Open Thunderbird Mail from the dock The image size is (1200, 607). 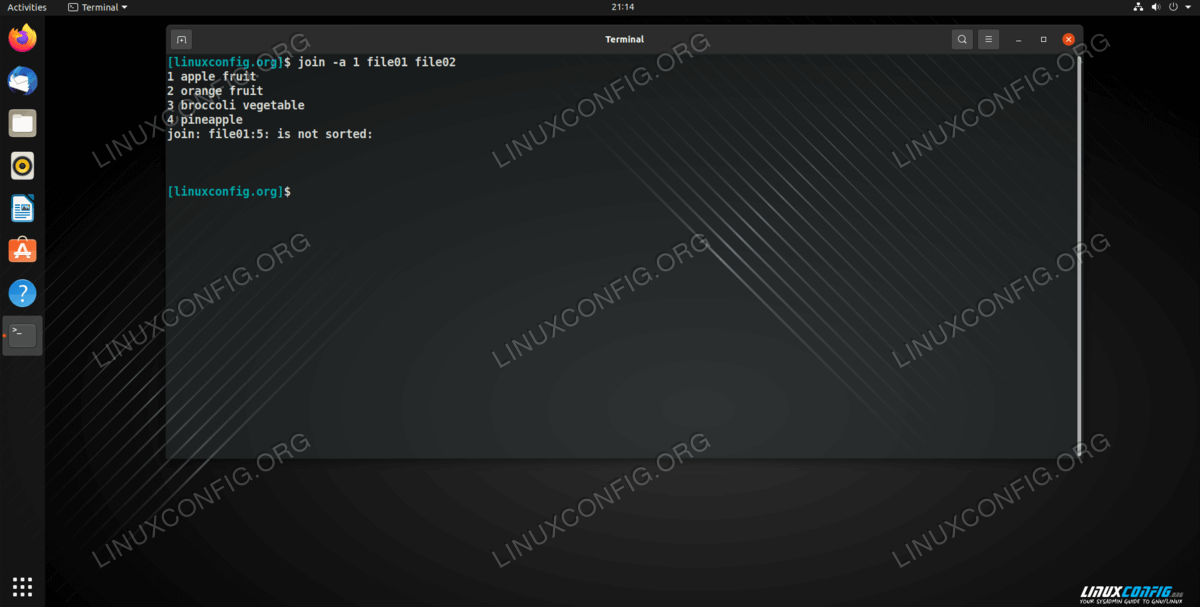pos(22,81)
